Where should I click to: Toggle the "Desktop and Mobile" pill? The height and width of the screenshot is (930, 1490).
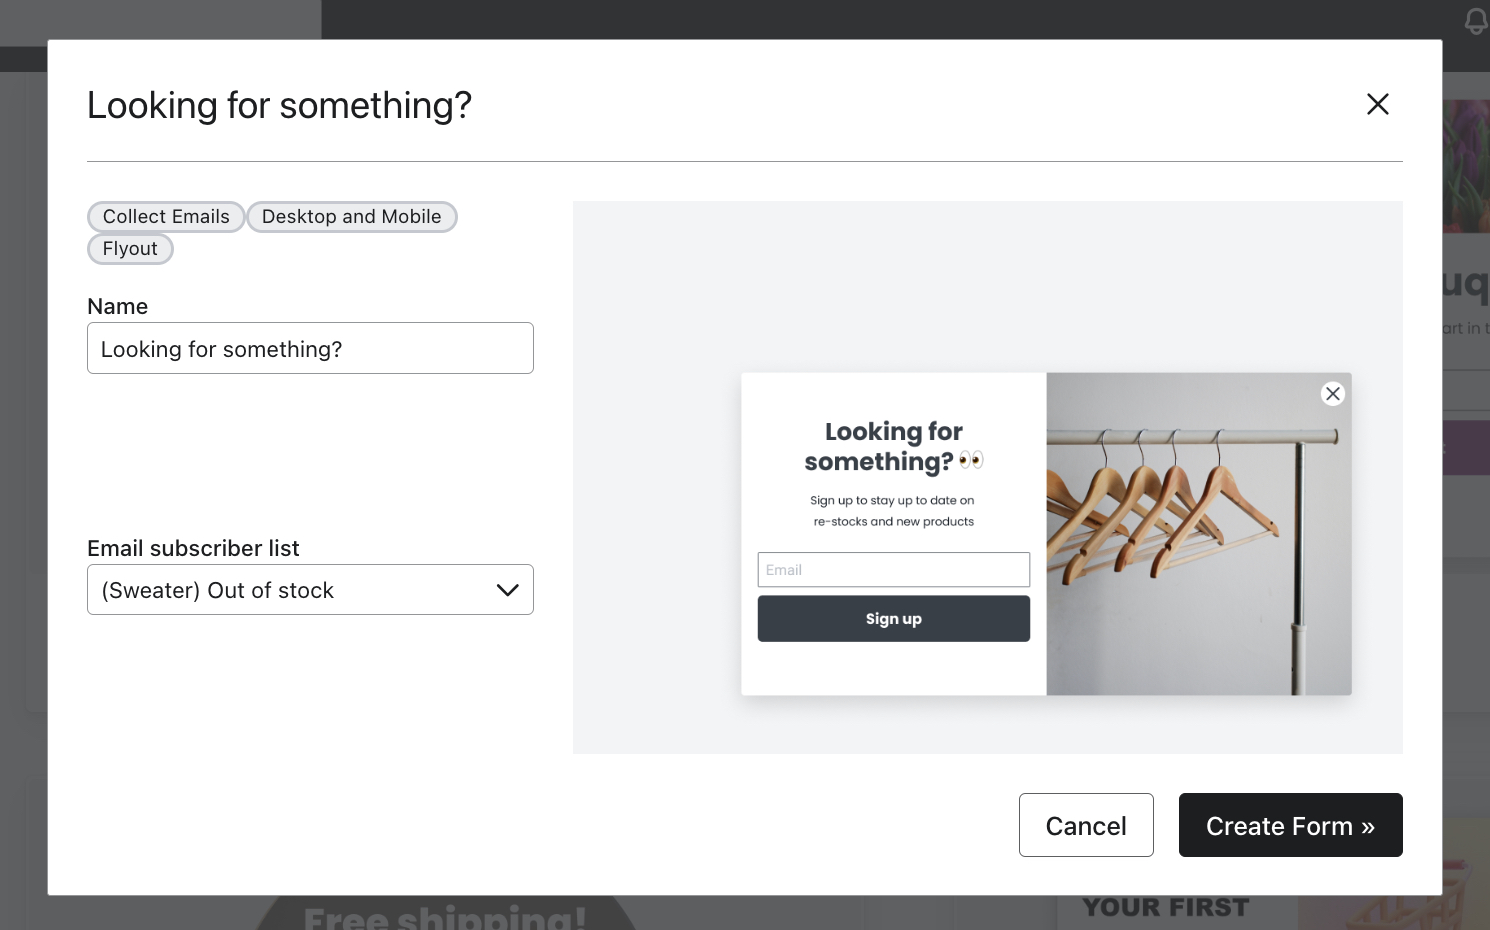pyautogui.click(x=351, y=217)
